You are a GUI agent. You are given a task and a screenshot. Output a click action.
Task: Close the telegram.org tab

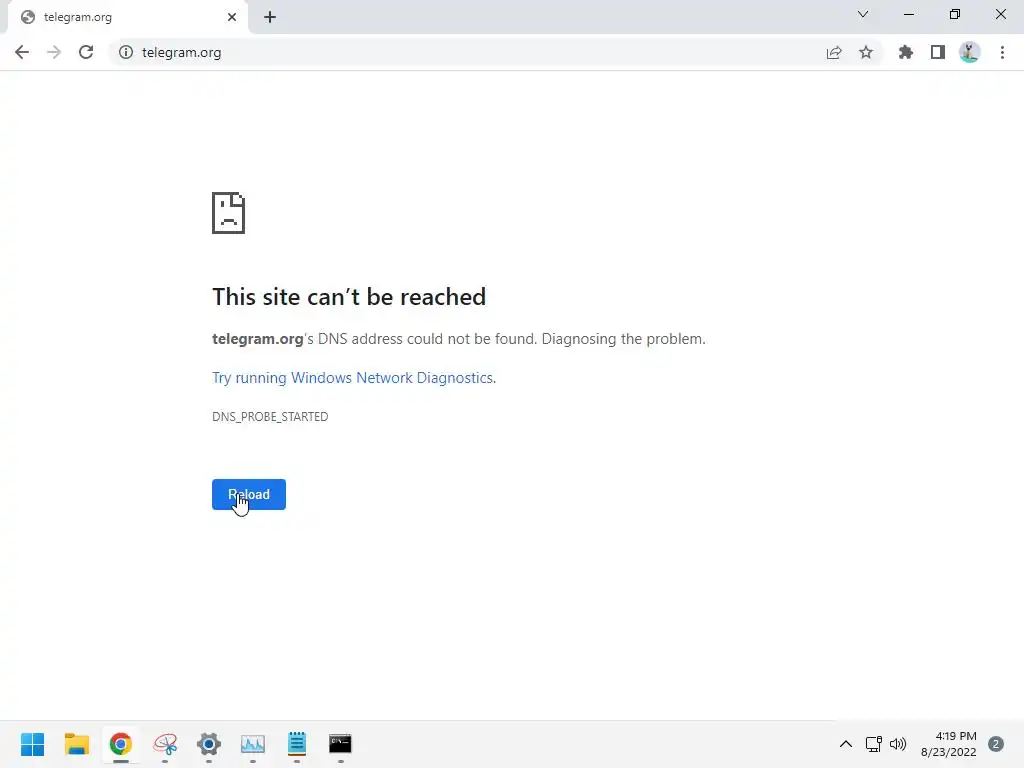click(232, 17)
